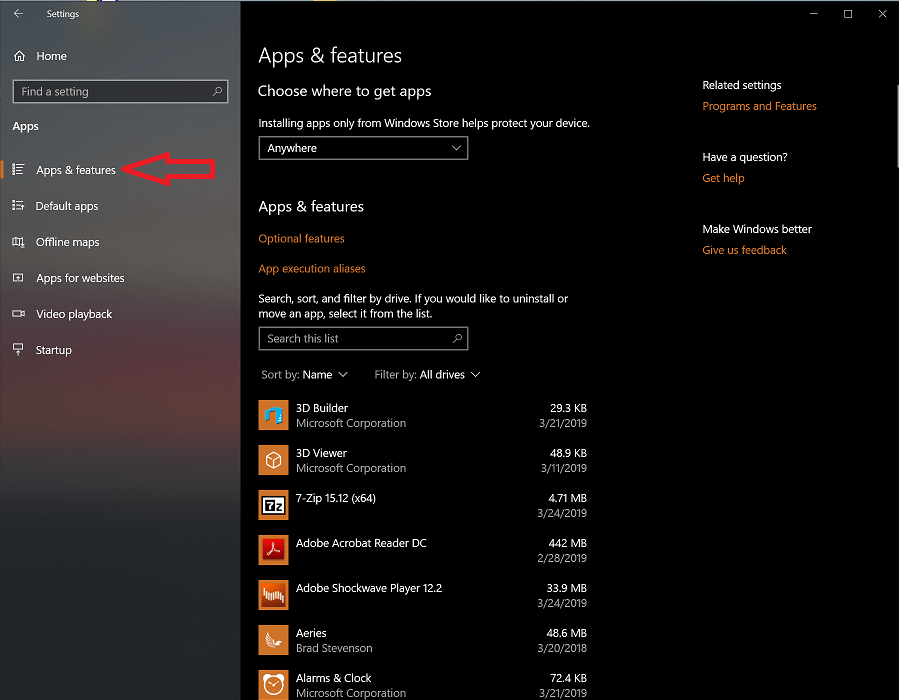Open the Sort by Name dropdown

tap(304, 374)
